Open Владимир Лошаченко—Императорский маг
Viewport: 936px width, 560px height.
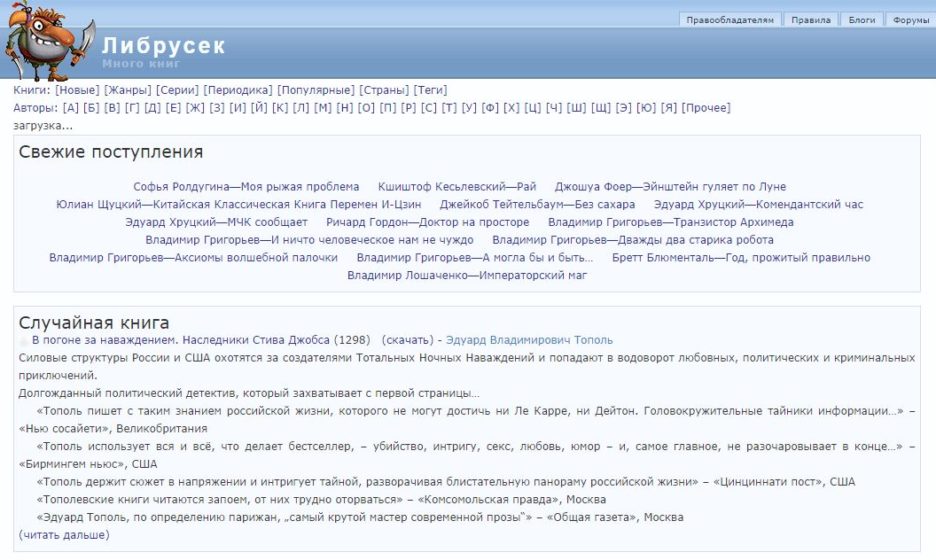pyautogui.click(x=467, y=275)
